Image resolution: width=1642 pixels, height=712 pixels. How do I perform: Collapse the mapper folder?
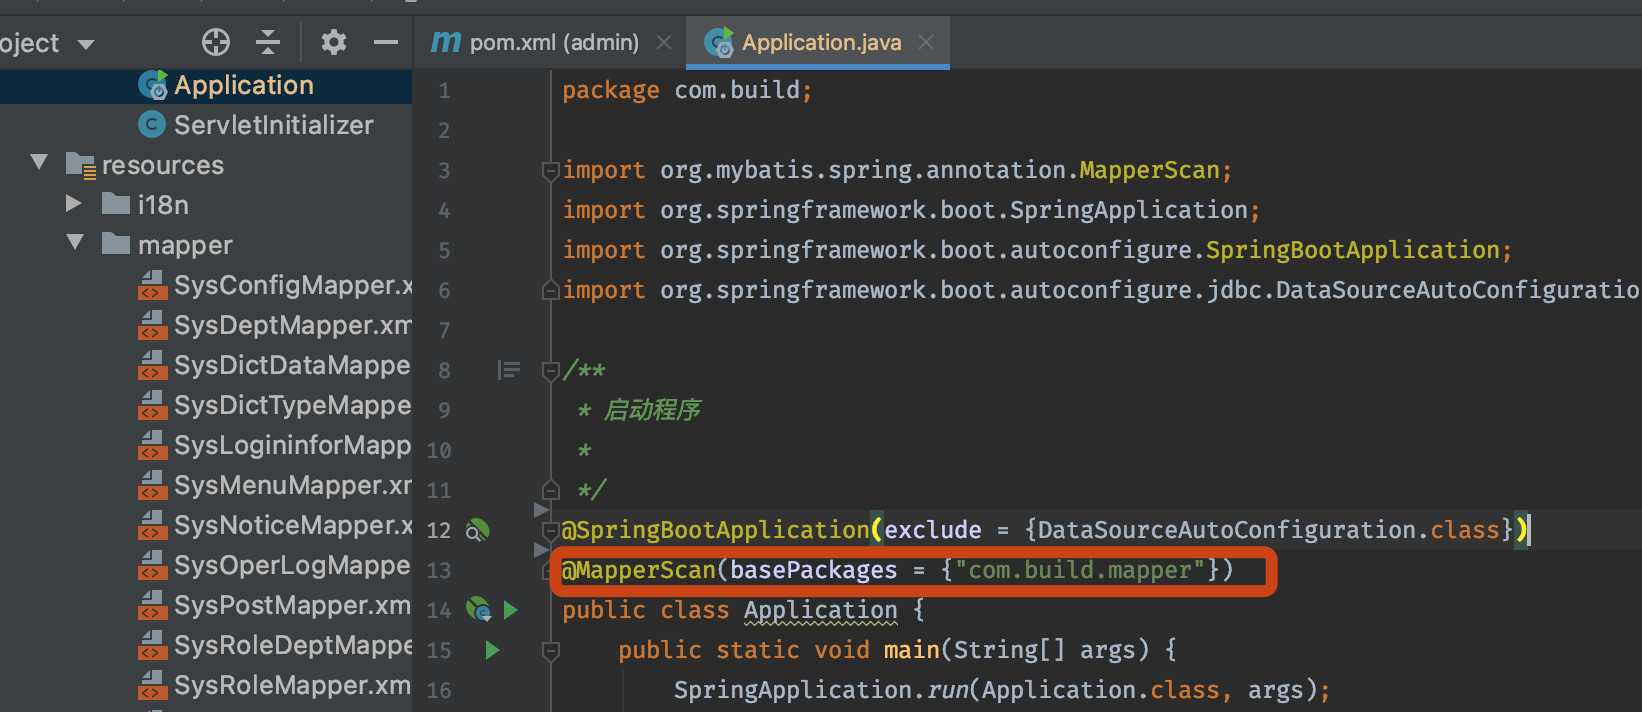(75, 243)
